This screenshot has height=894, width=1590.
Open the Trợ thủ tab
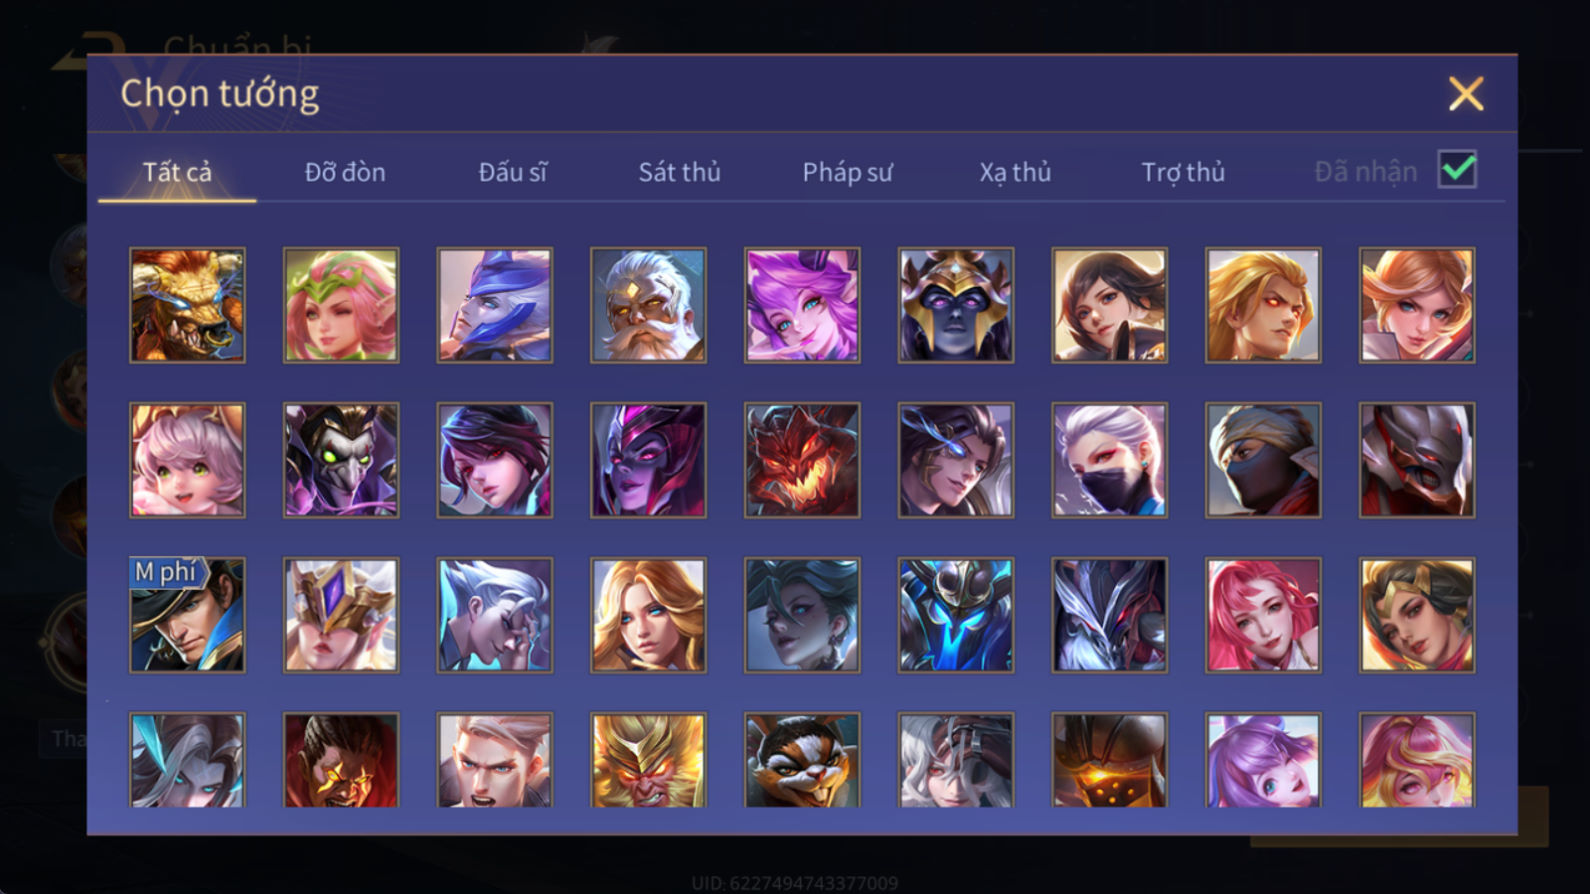pyautogui.click(x=1183, y=172)
